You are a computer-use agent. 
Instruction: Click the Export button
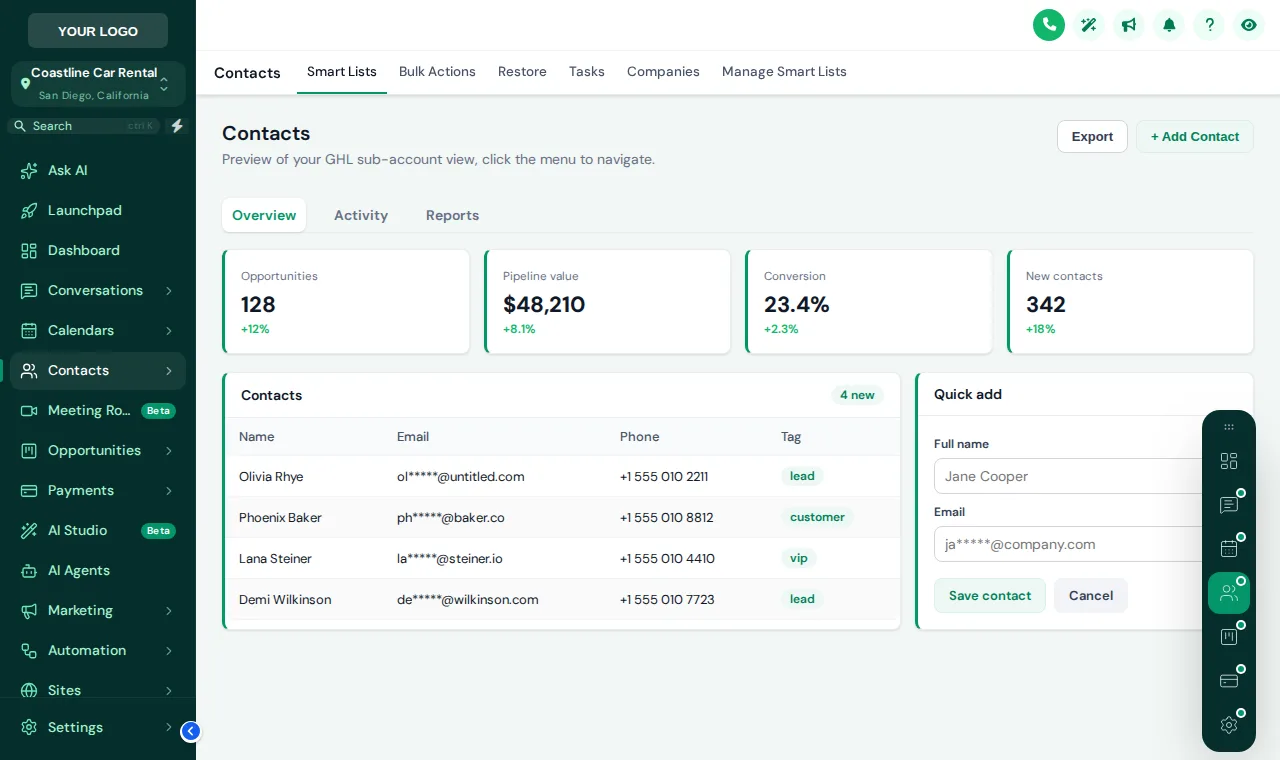pyautogui.click(x=1092, y=137)
